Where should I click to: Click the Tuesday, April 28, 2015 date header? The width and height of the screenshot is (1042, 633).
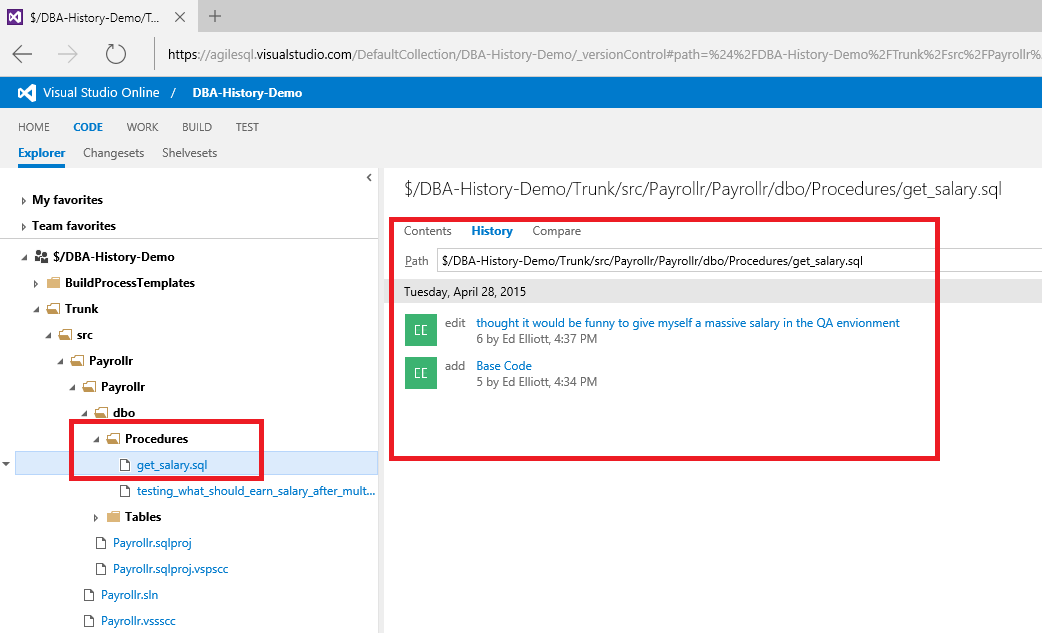pos(465,292)
